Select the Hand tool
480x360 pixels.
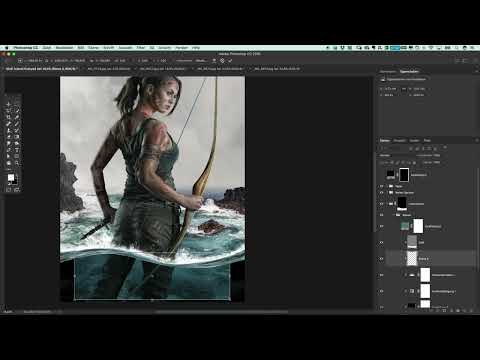pyautogui.click(x=9, y=163)
